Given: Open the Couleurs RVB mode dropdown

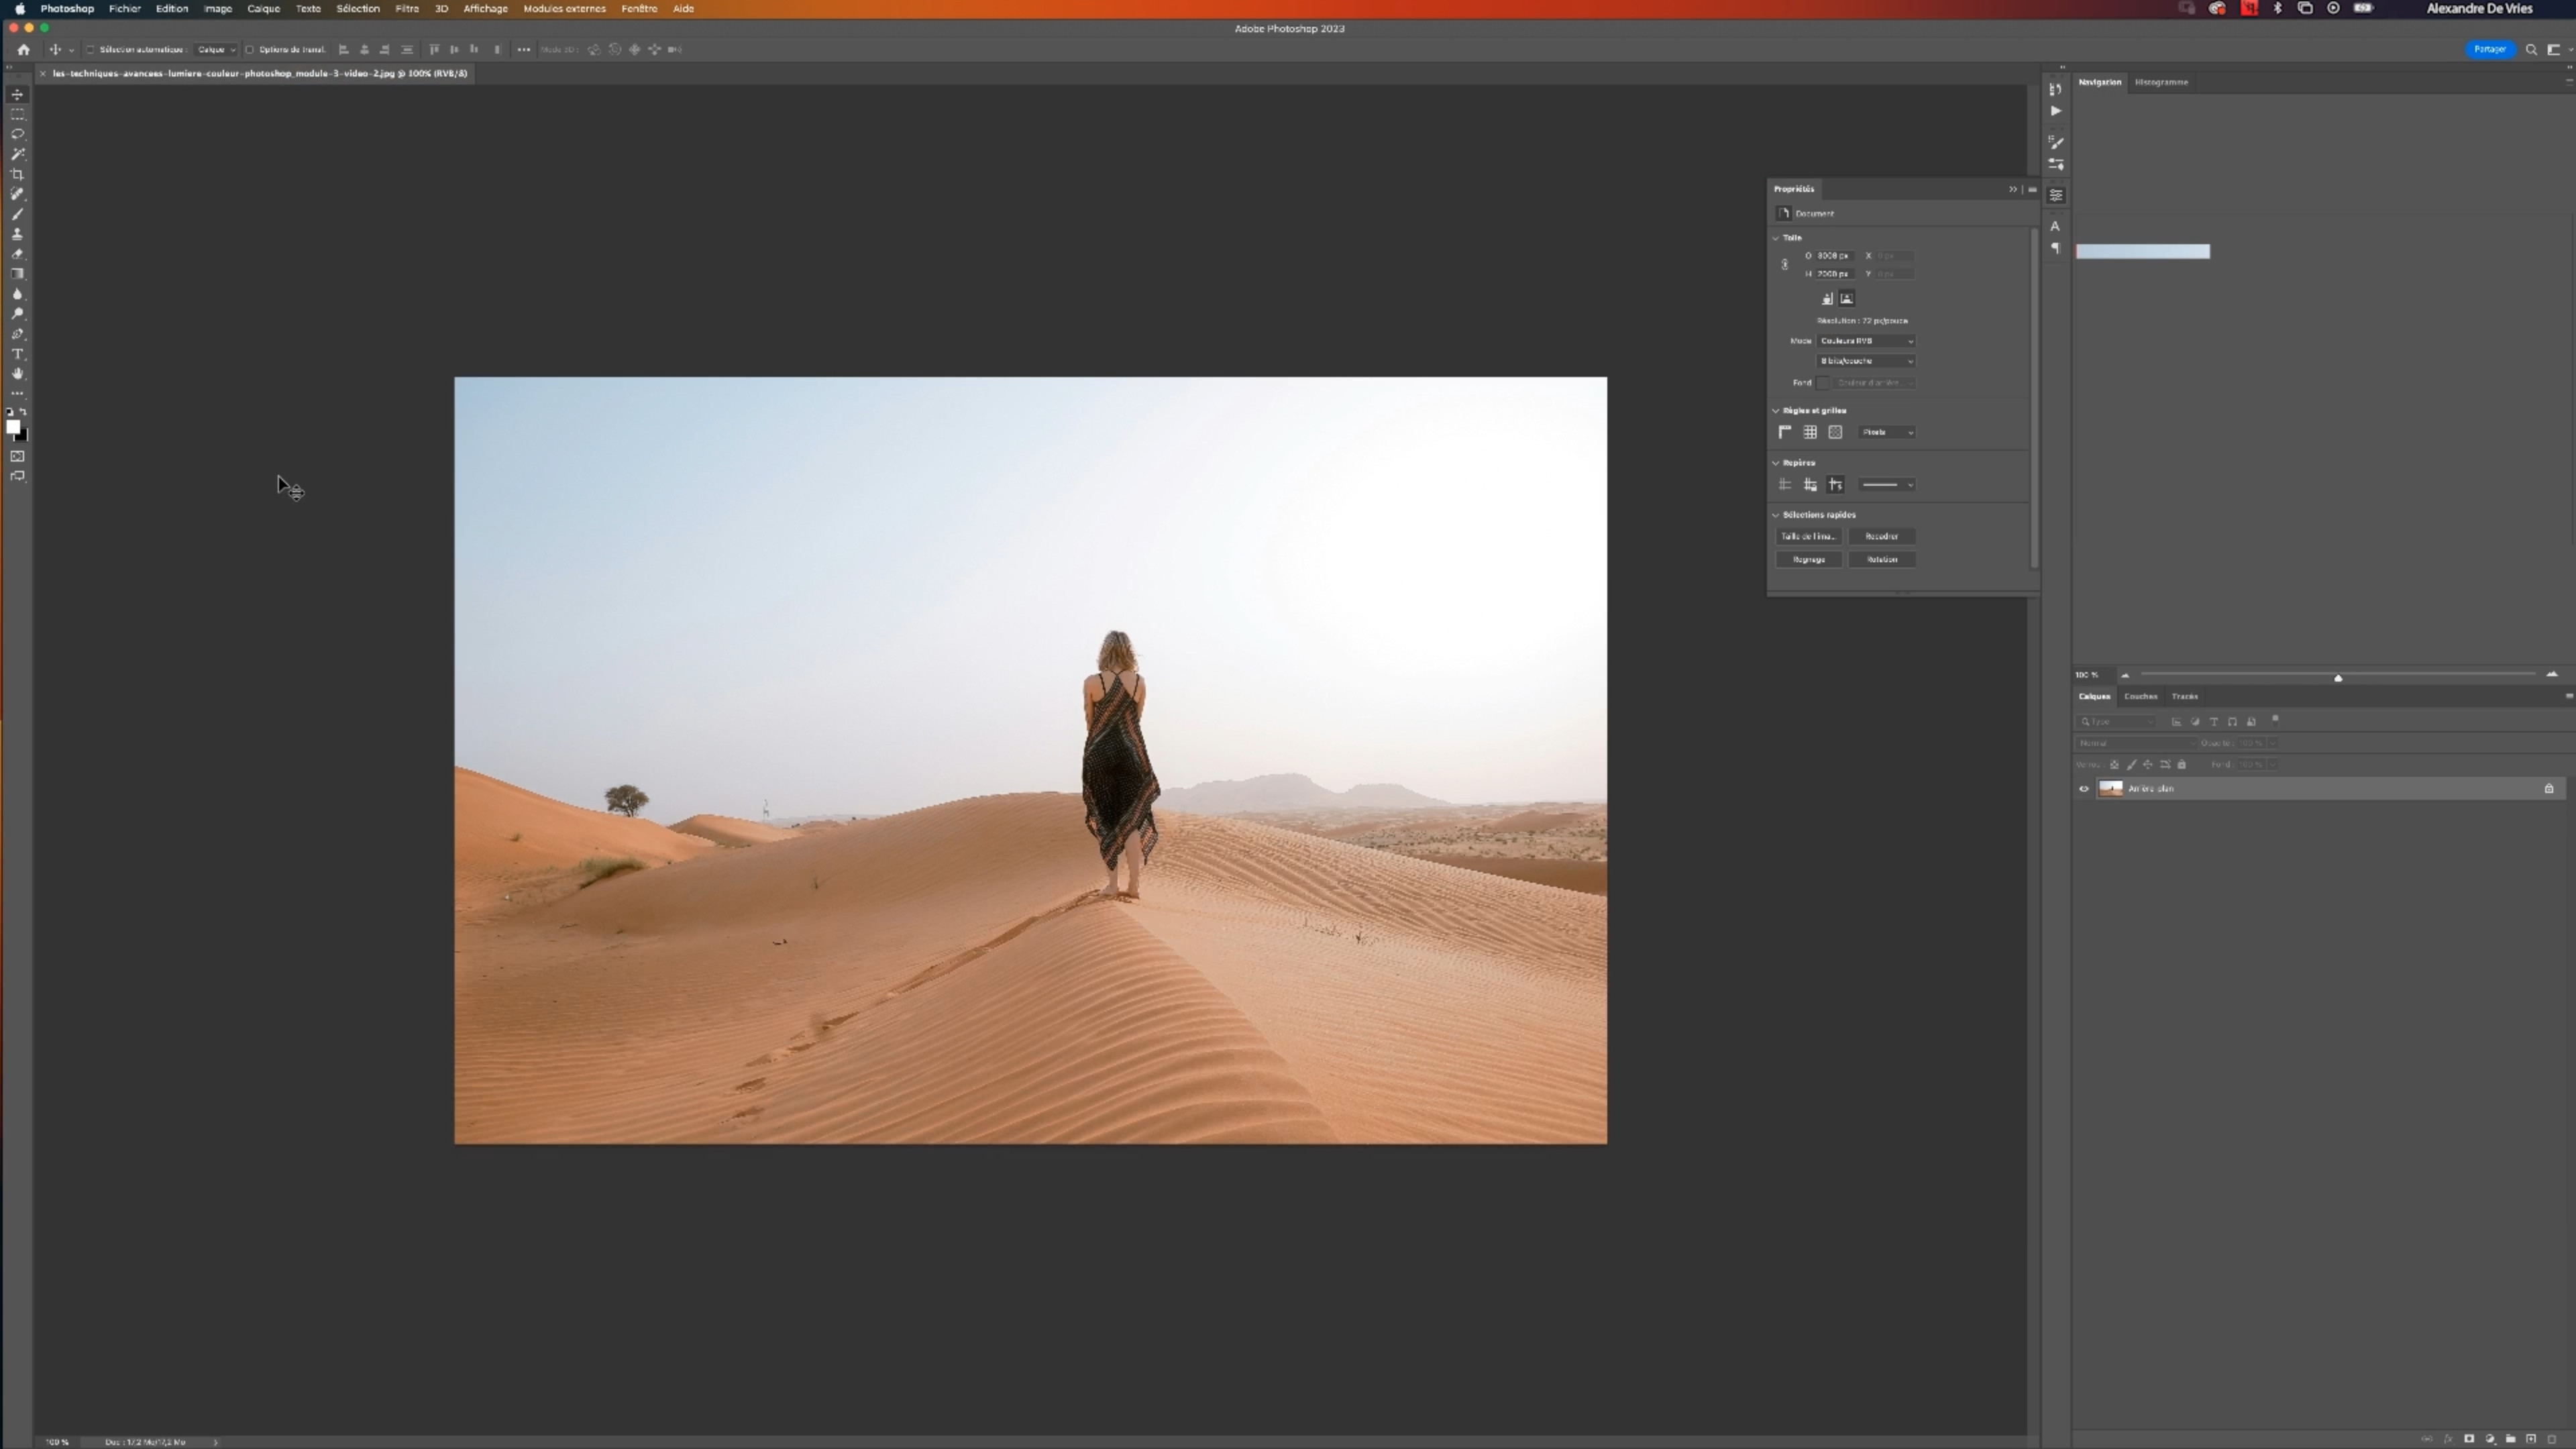Looking at the screenshot, I should pos(1866,341).
